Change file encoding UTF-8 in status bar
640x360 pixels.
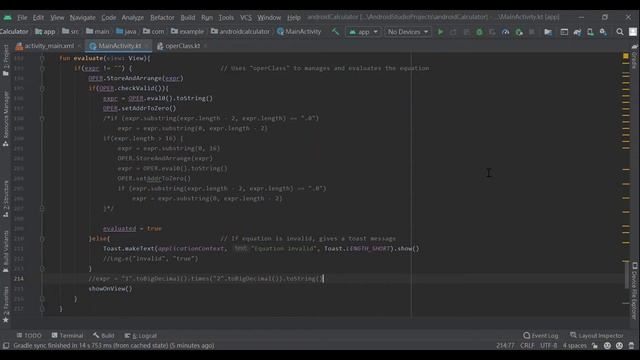tap(548, 346)
